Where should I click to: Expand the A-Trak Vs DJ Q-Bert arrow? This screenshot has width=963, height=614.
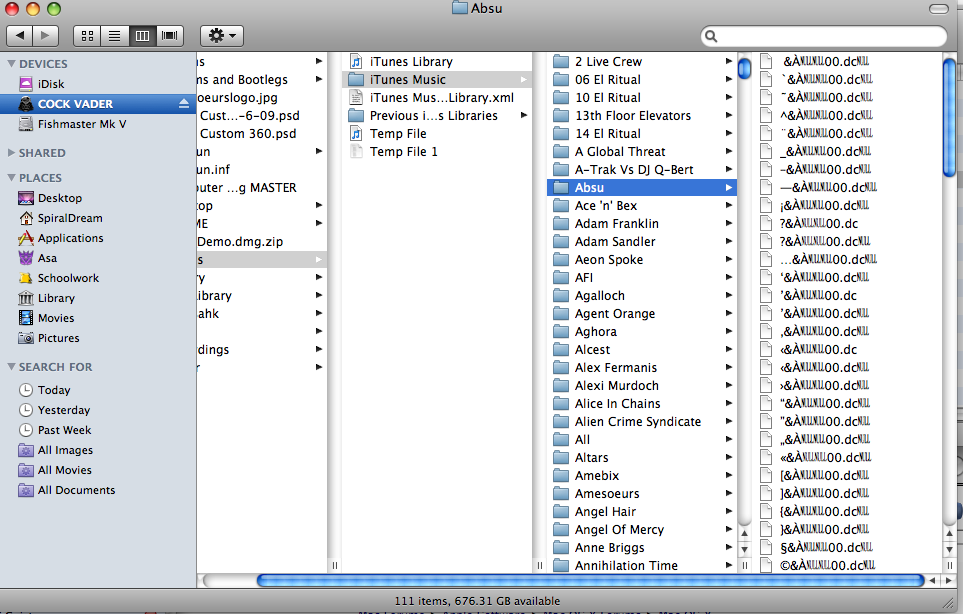click(728, 169)
